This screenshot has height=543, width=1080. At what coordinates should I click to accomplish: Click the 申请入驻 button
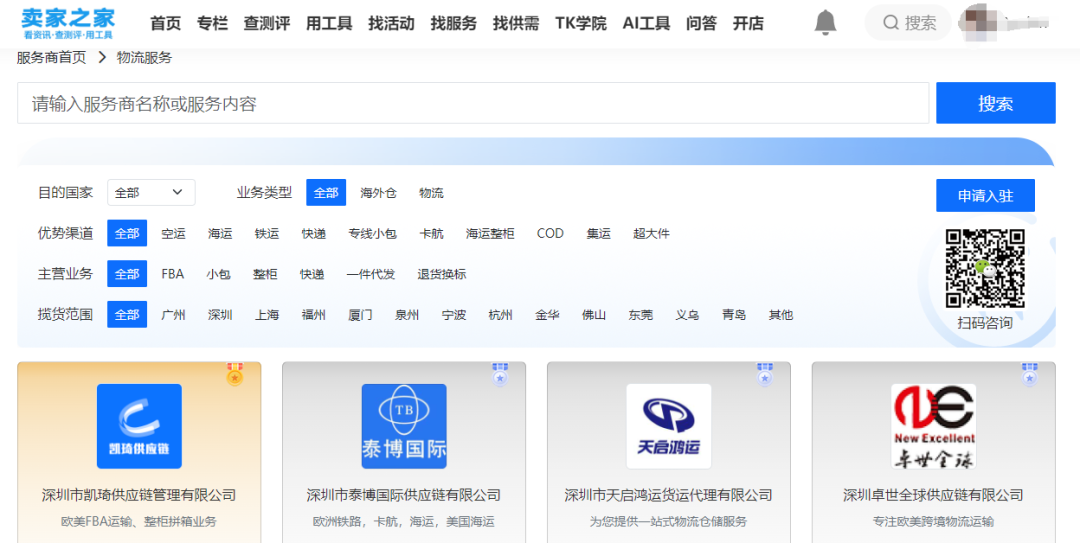tap(985, 196)
